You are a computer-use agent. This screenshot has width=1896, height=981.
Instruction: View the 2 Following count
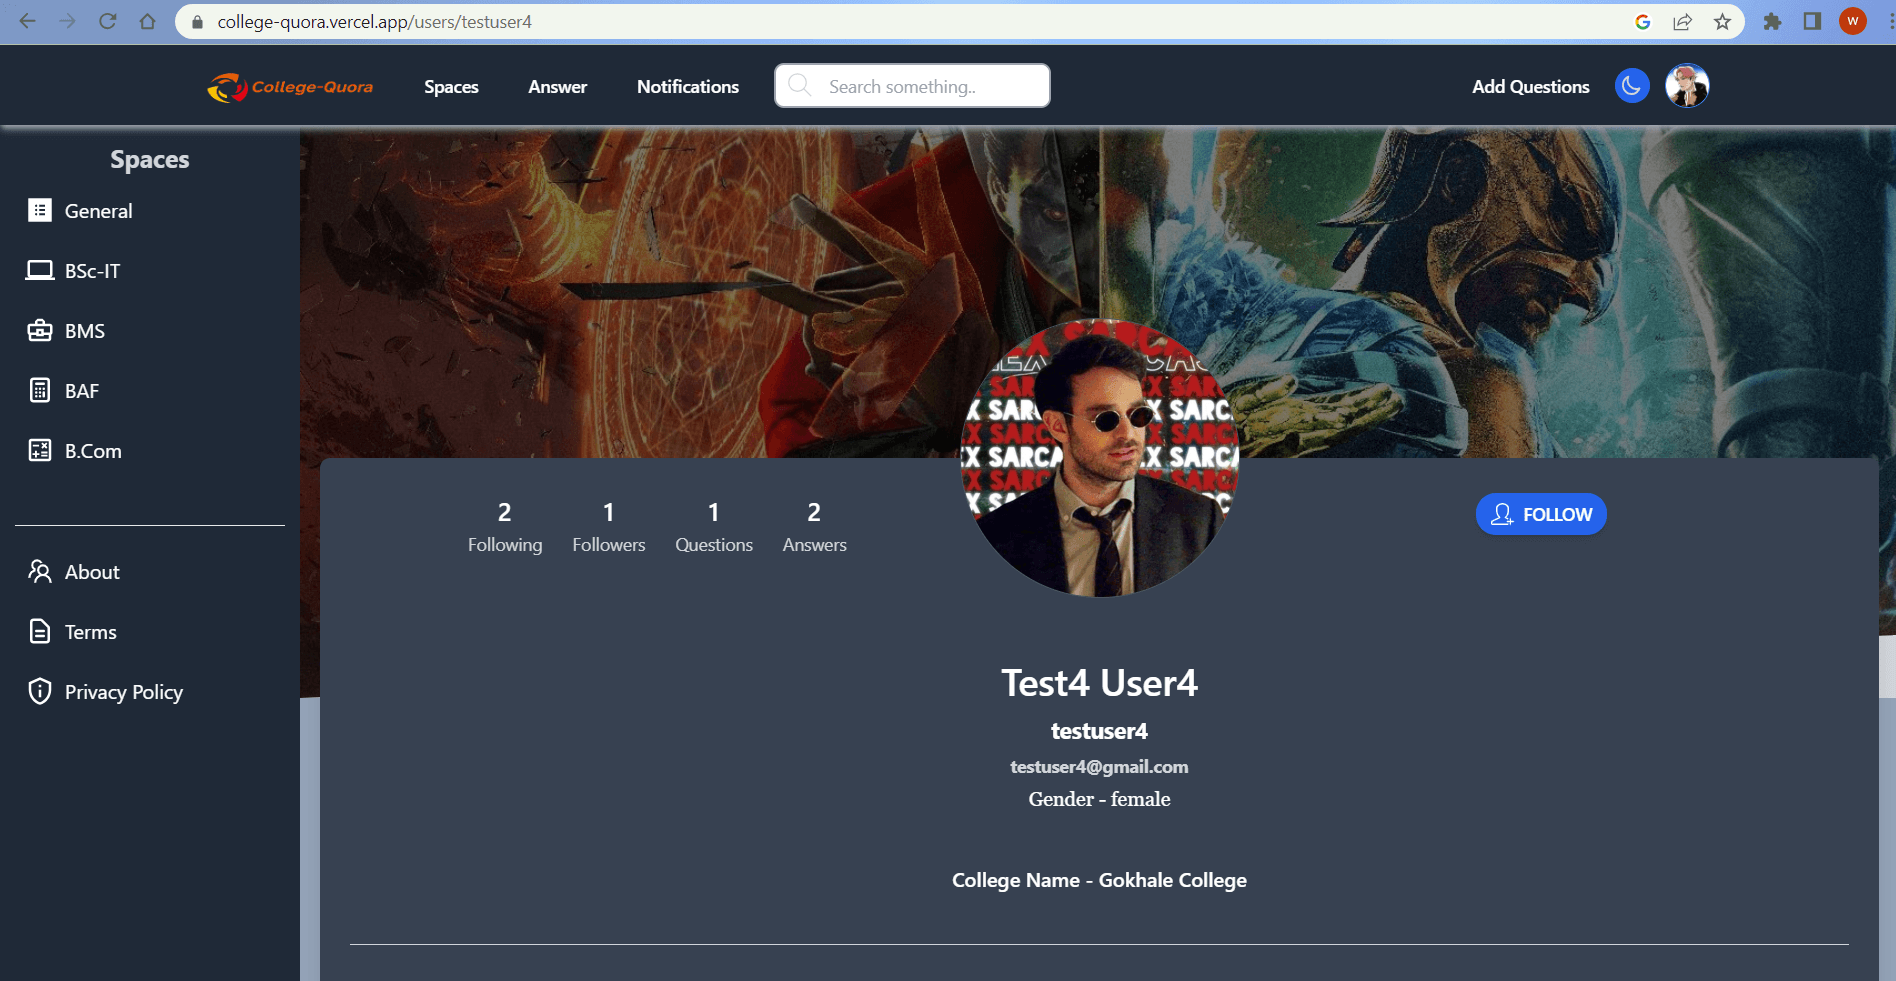pyautogui.click(x=505, y=528)
